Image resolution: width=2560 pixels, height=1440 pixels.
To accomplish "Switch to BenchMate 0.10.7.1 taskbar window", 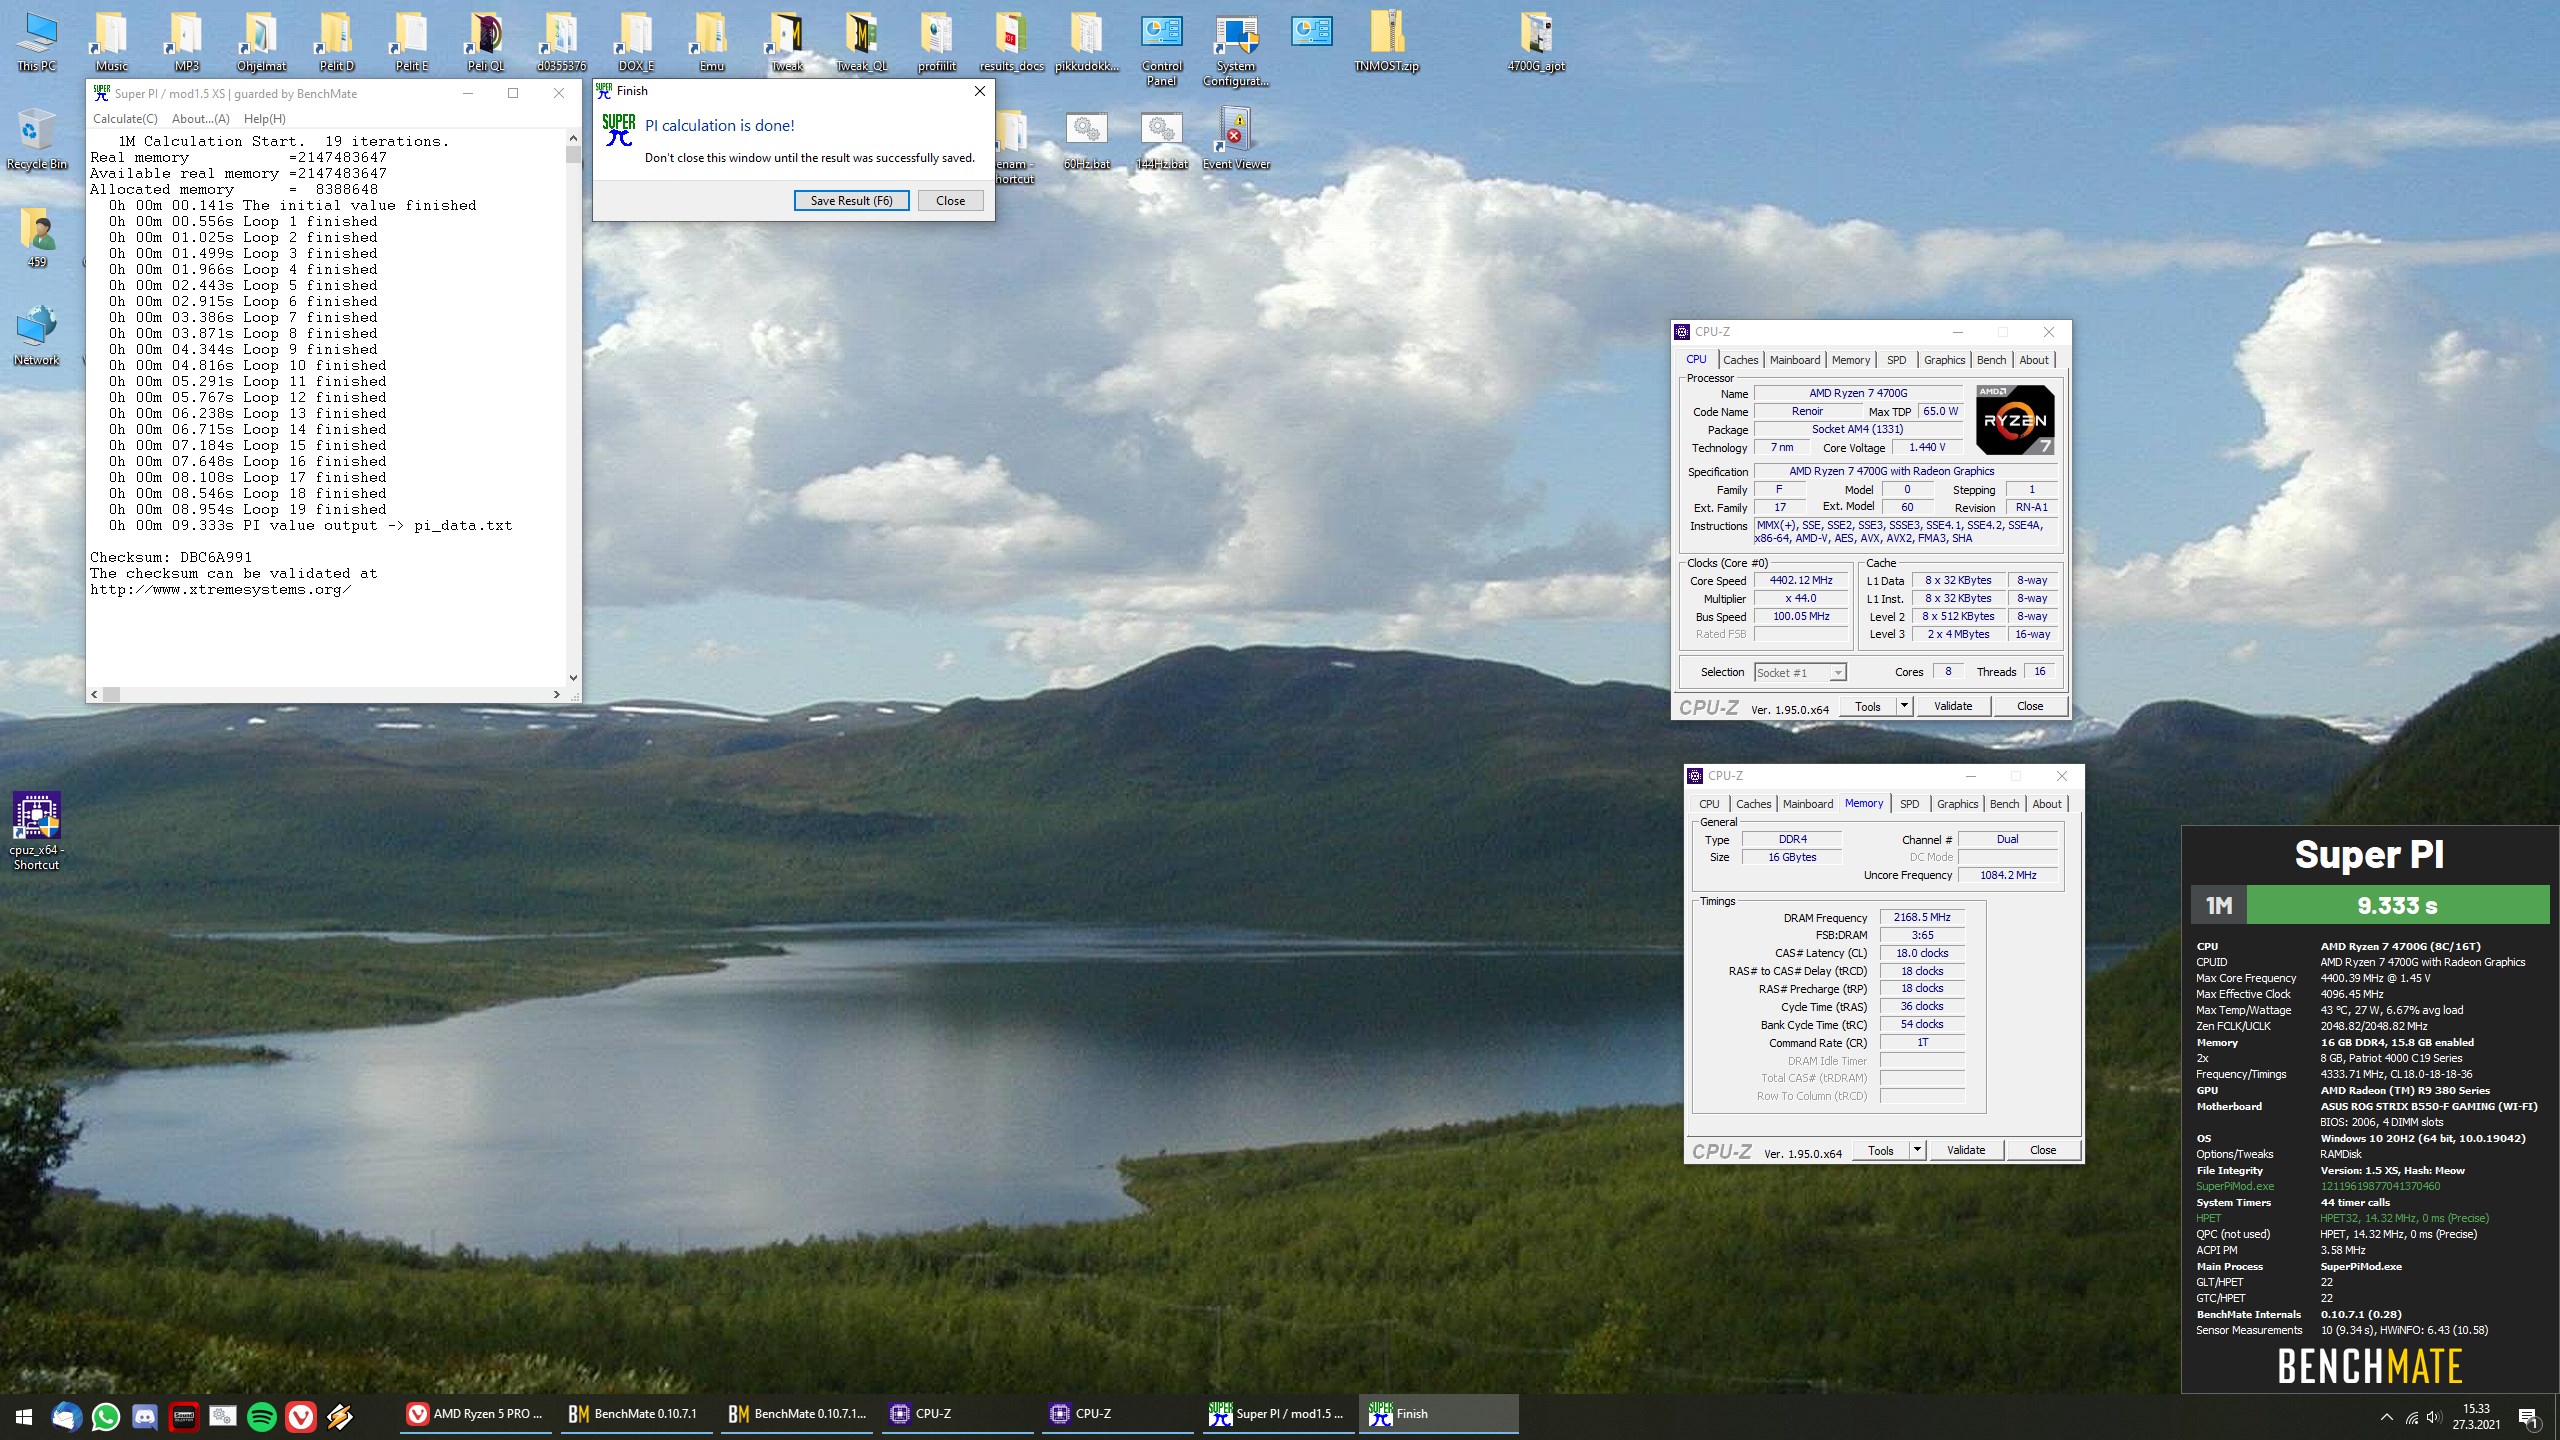I will [636, 1416].
